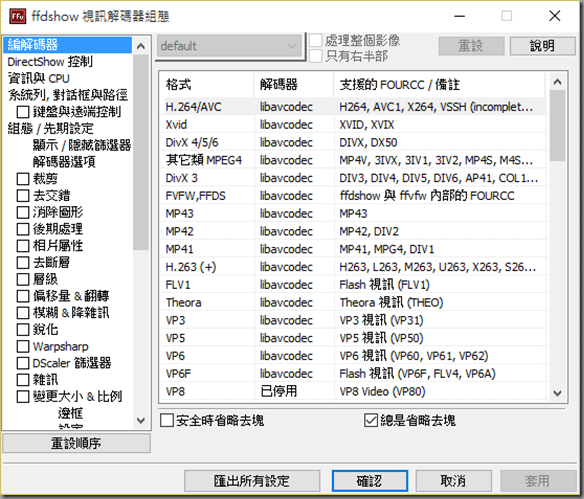Click the left panel scroll-down arrow
The height and width of the screenshot is (499, 584).
(x=141, y=420)
